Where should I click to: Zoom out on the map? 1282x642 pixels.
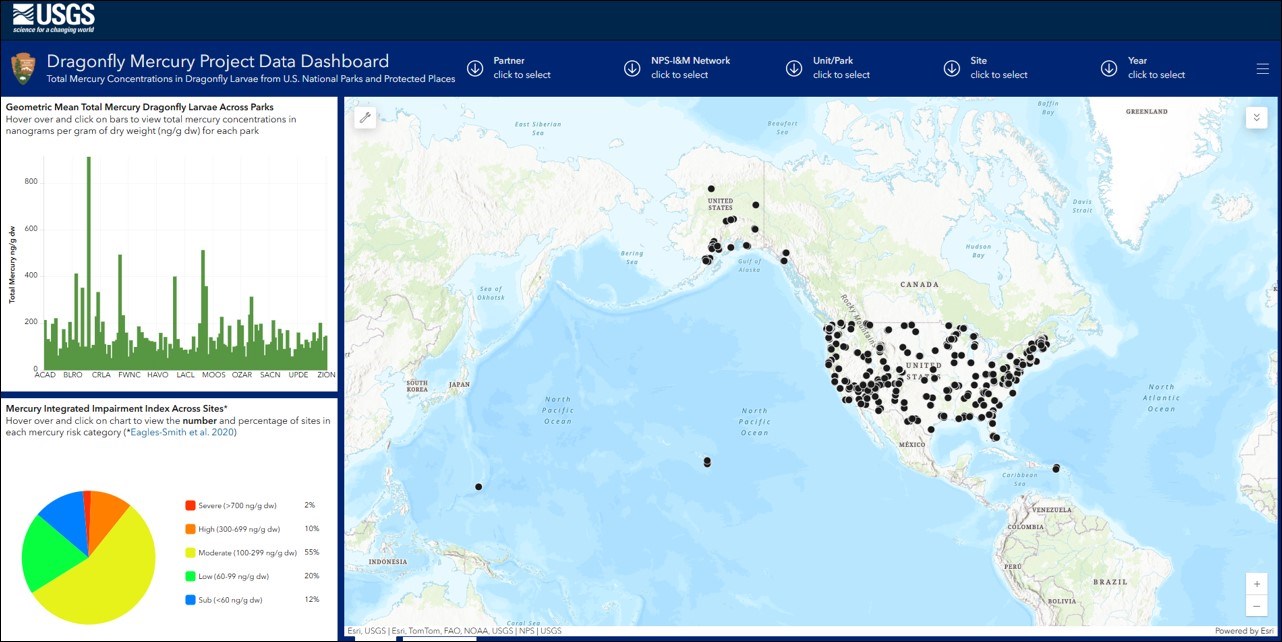click(1256, 606)
